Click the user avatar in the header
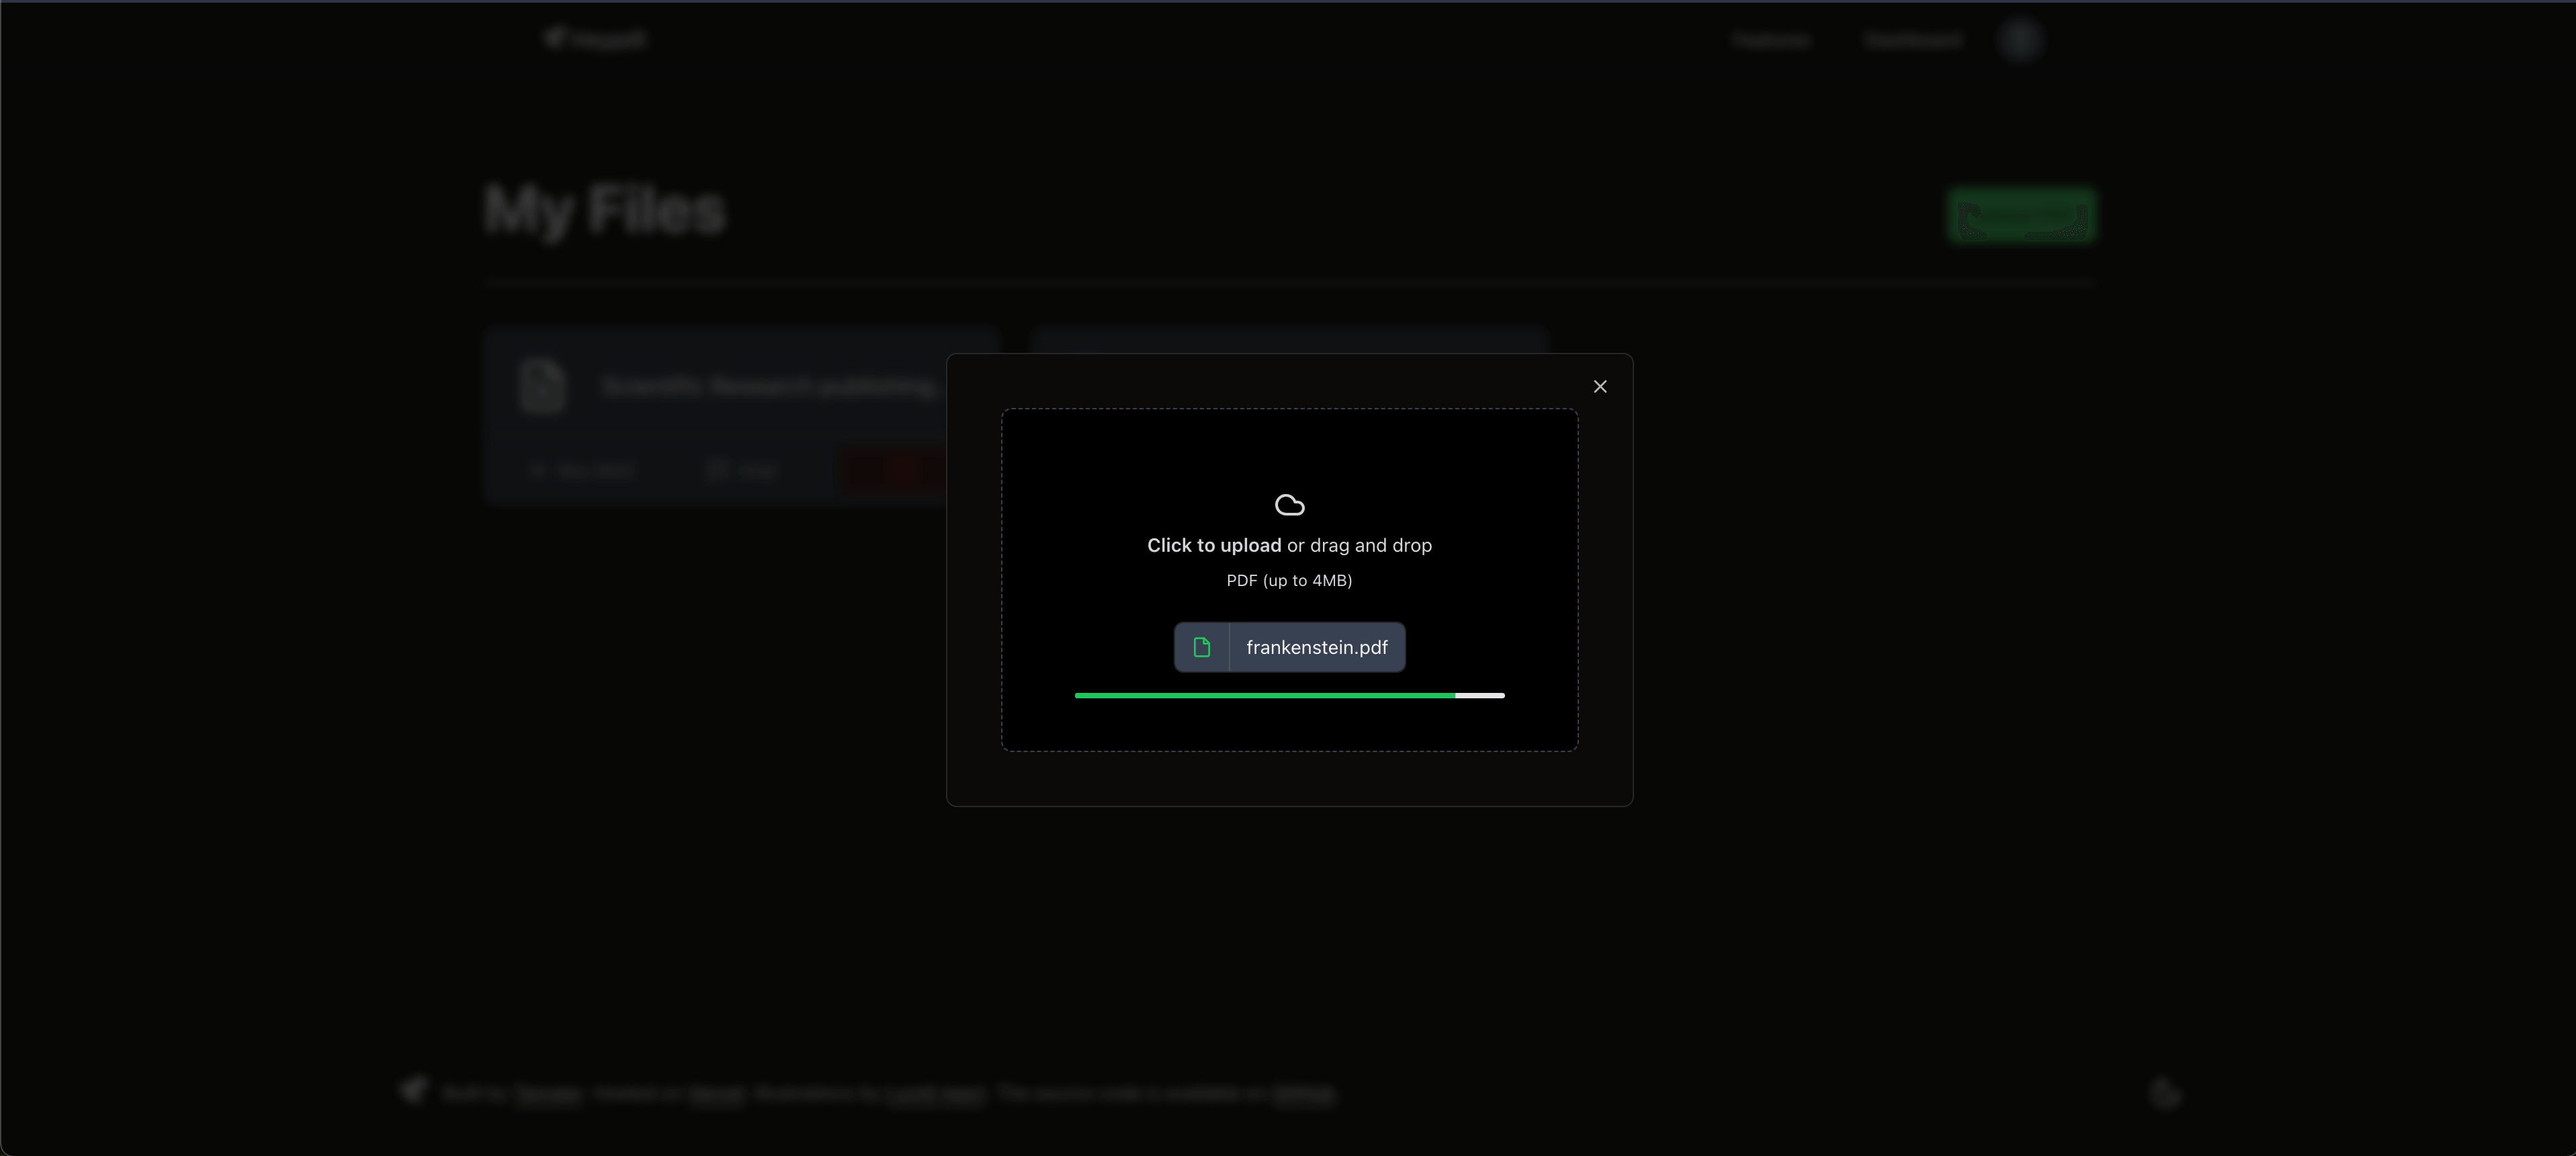This screenshot has height=1156, width=2576. pos(2020,40)
